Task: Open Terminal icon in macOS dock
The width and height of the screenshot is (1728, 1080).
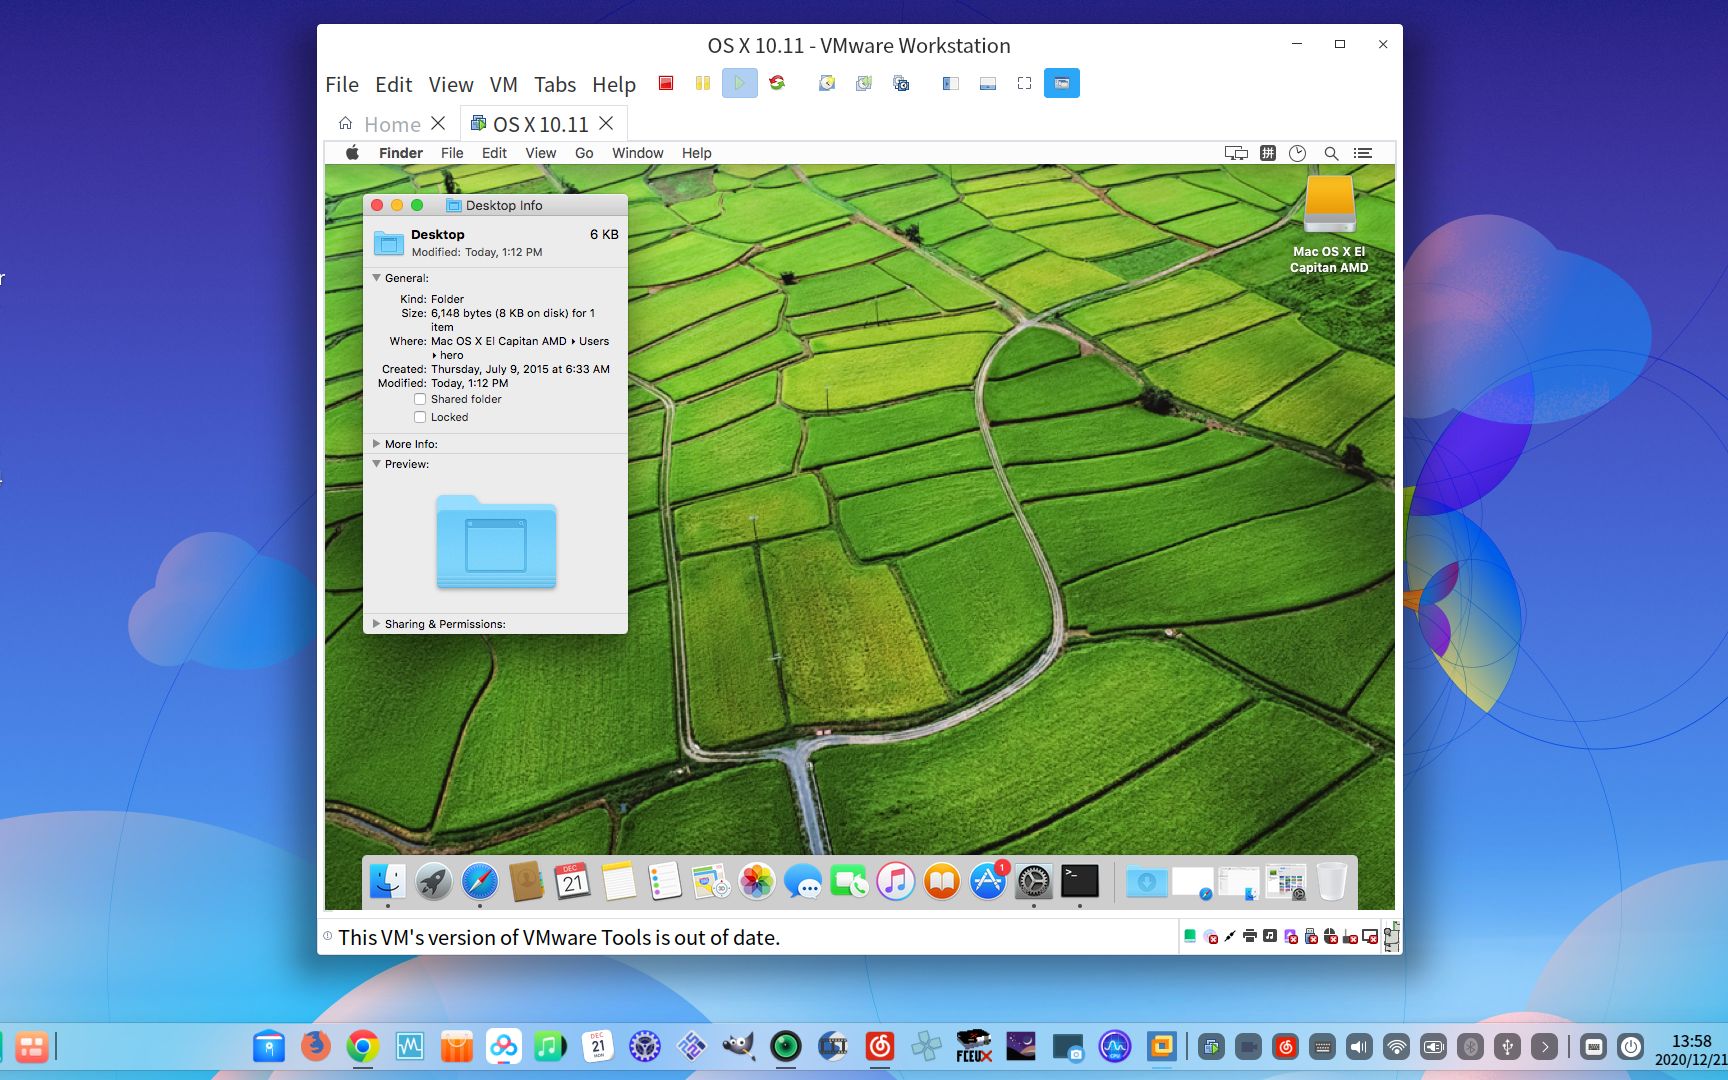Action: [x=1080, y=881]
